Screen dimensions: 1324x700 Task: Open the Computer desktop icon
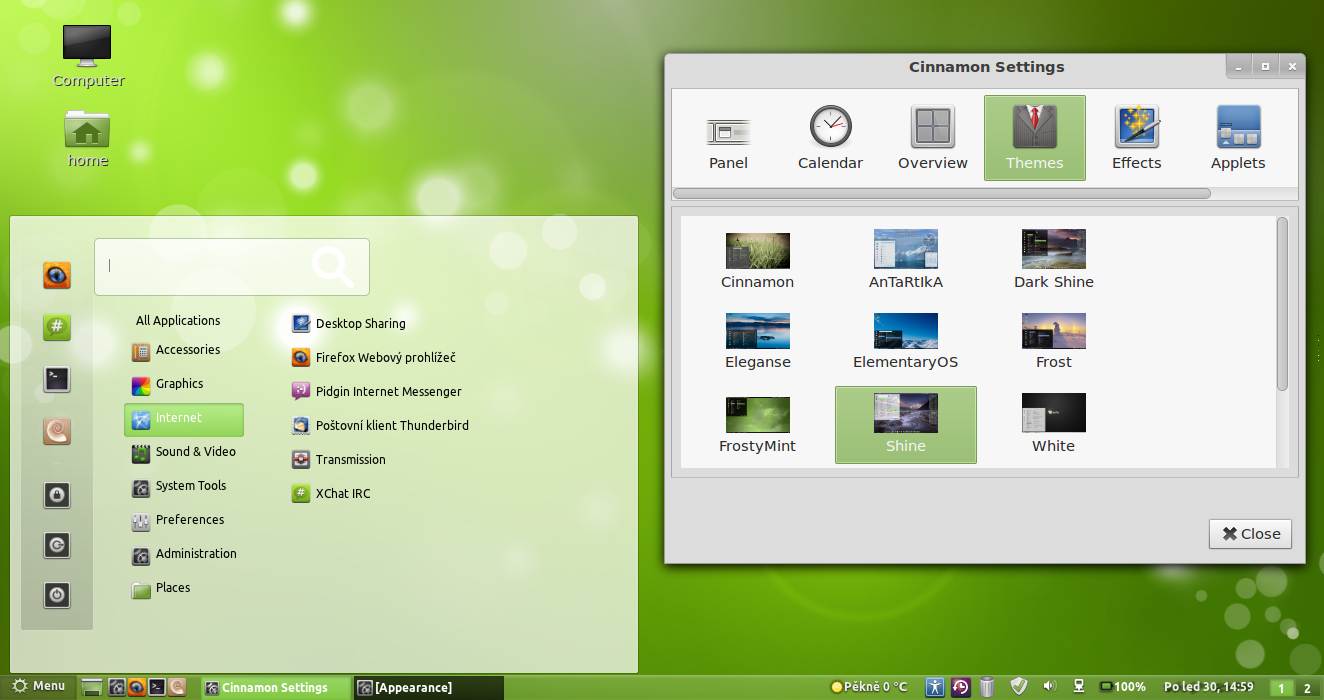coord(88,55)
